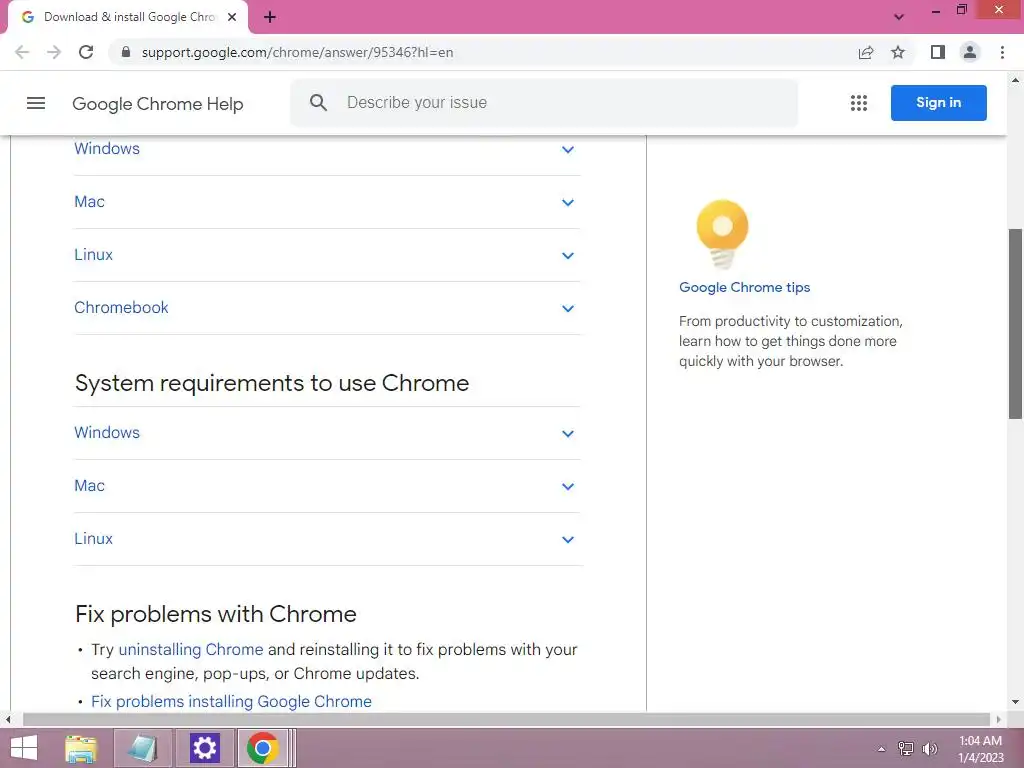Open the taskbar clock showing 1:04 AM
The image size is (1024, 768).
[x=980, y=749]
